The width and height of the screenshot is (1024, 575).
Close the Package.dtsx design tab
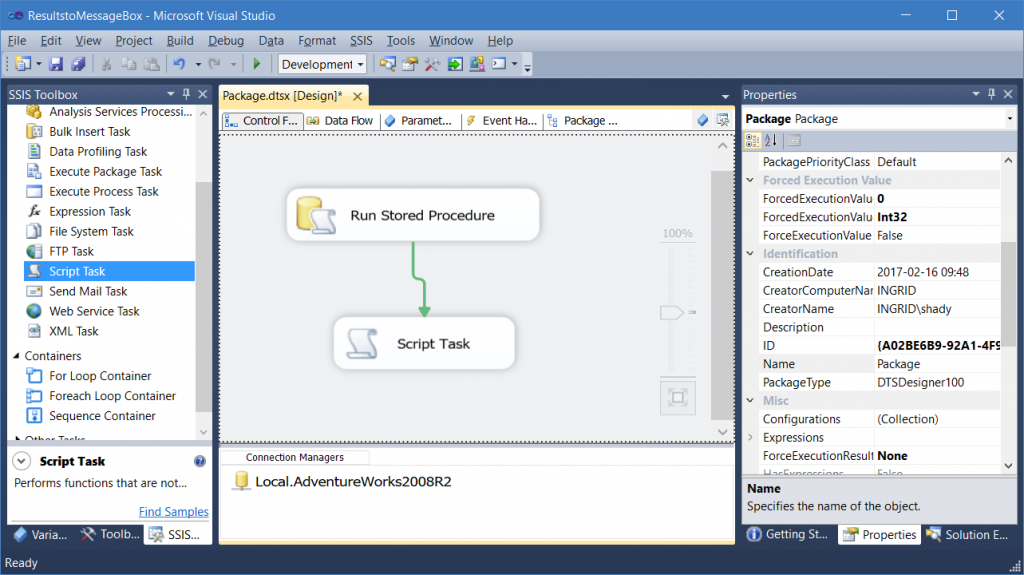tap(357, 96)
